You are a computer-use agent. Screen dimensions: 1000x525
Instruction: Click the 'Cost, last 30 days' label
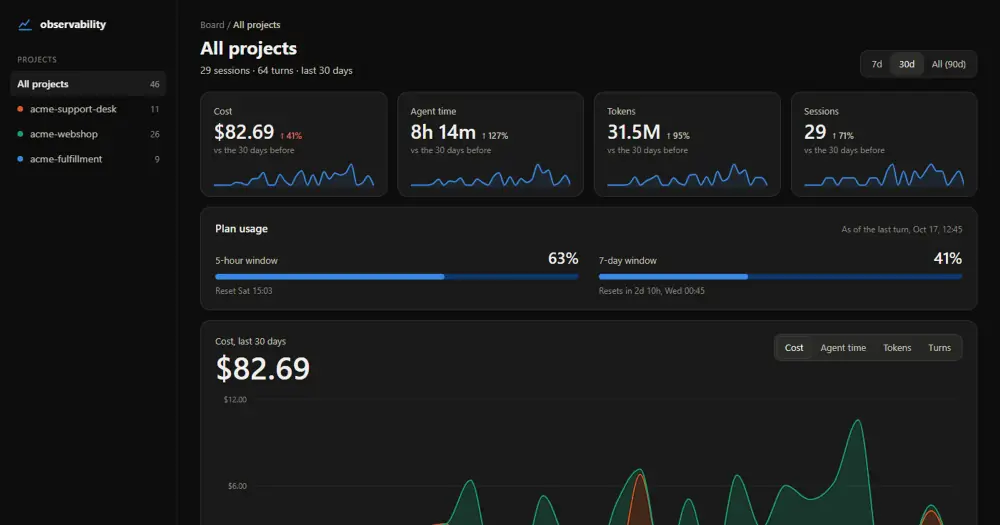tap(251, 341)
